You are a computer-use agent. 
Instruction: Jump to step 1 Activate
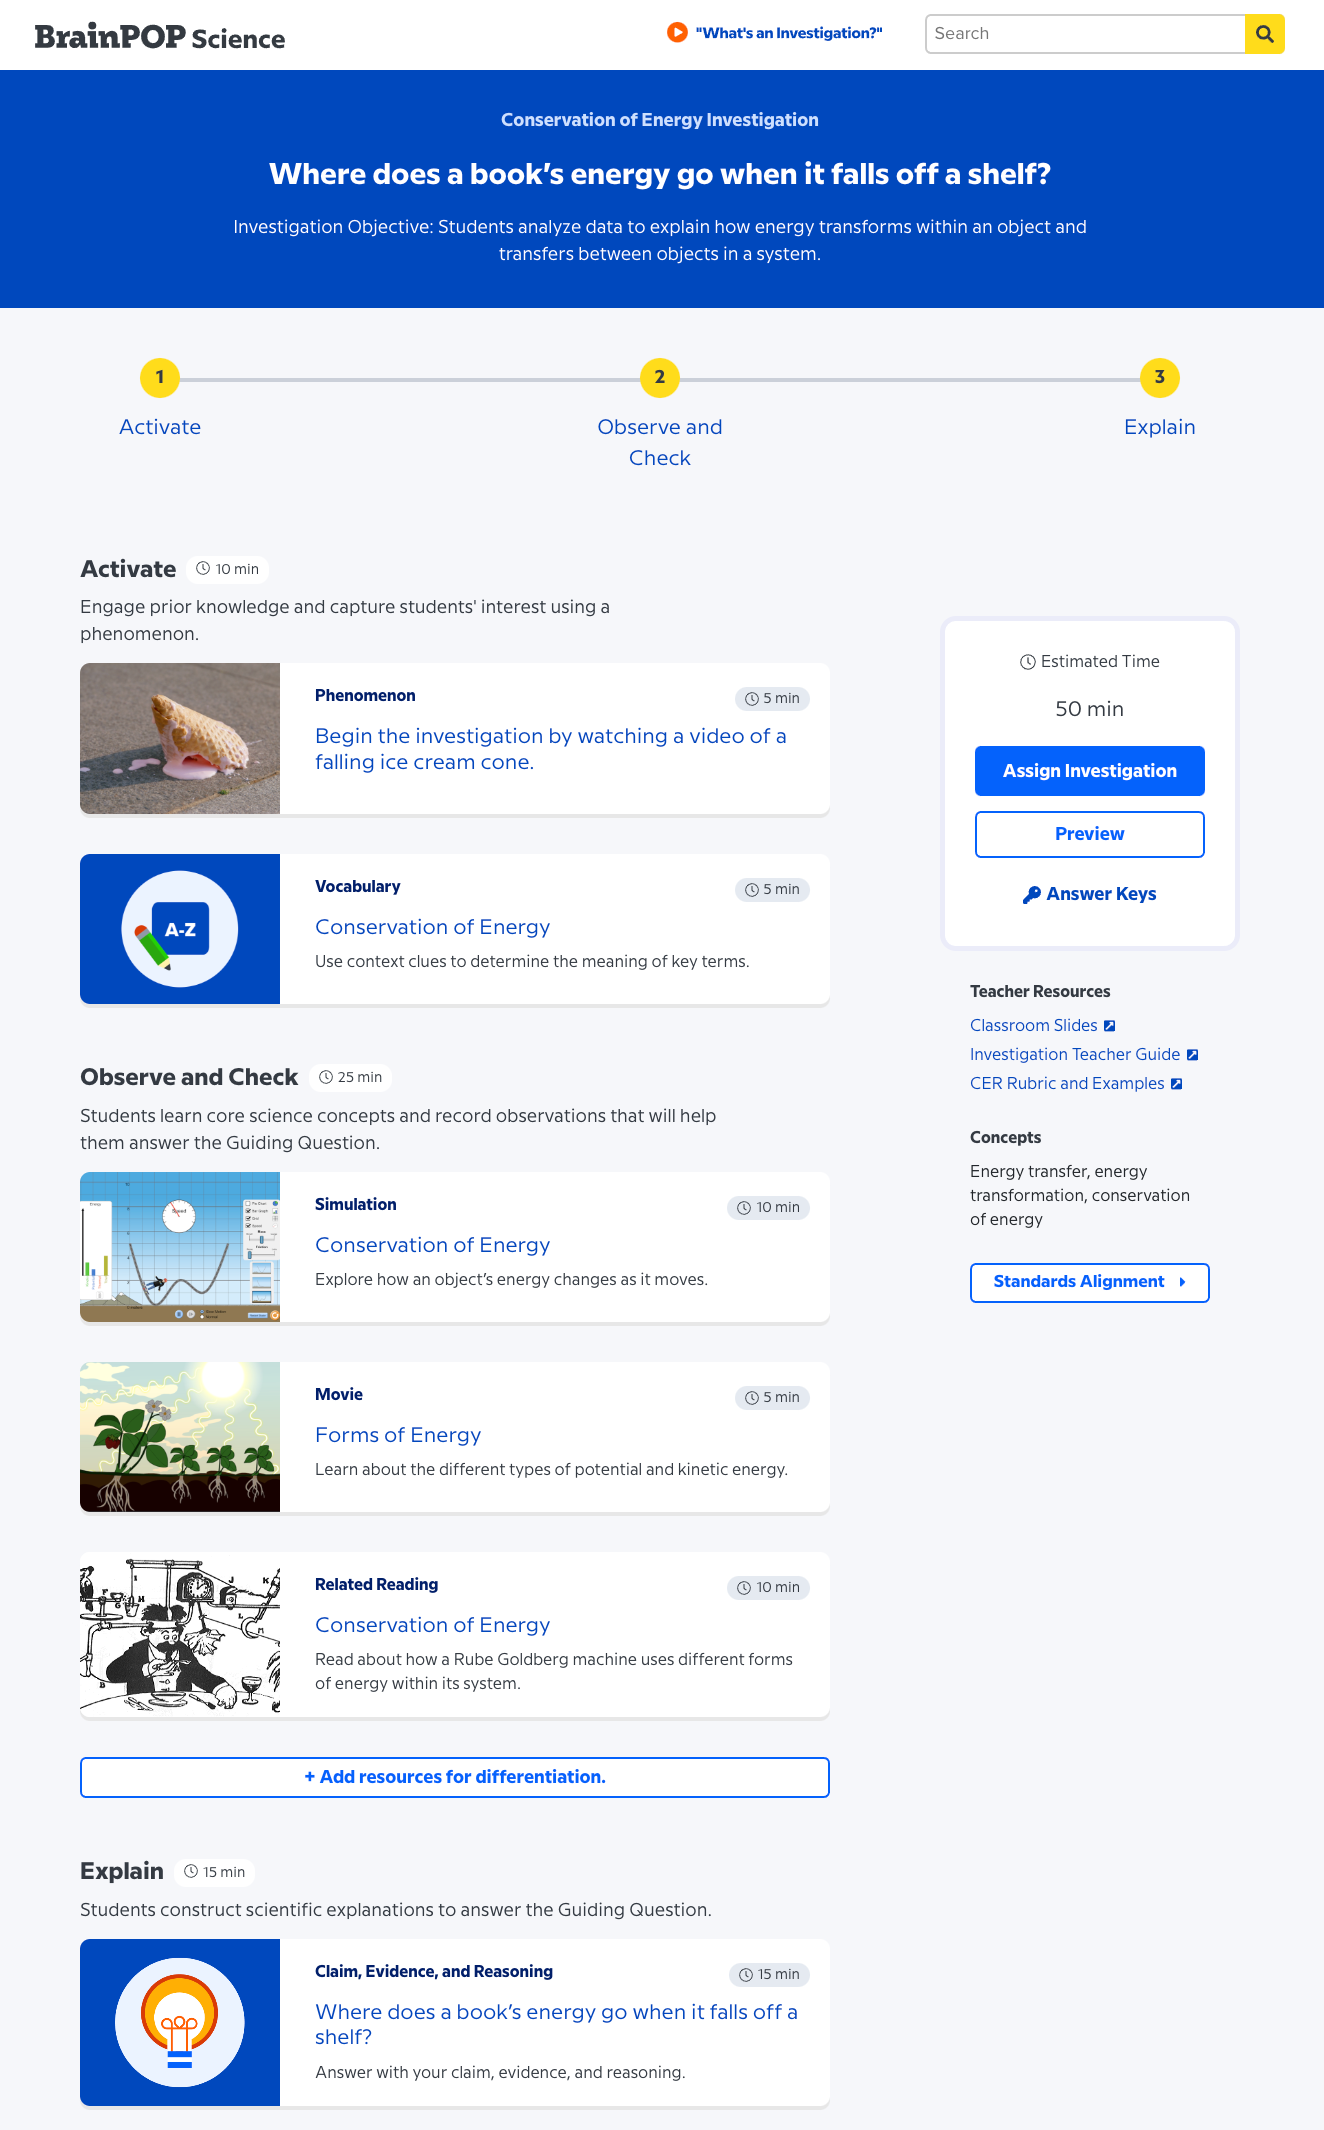point(160,378)
